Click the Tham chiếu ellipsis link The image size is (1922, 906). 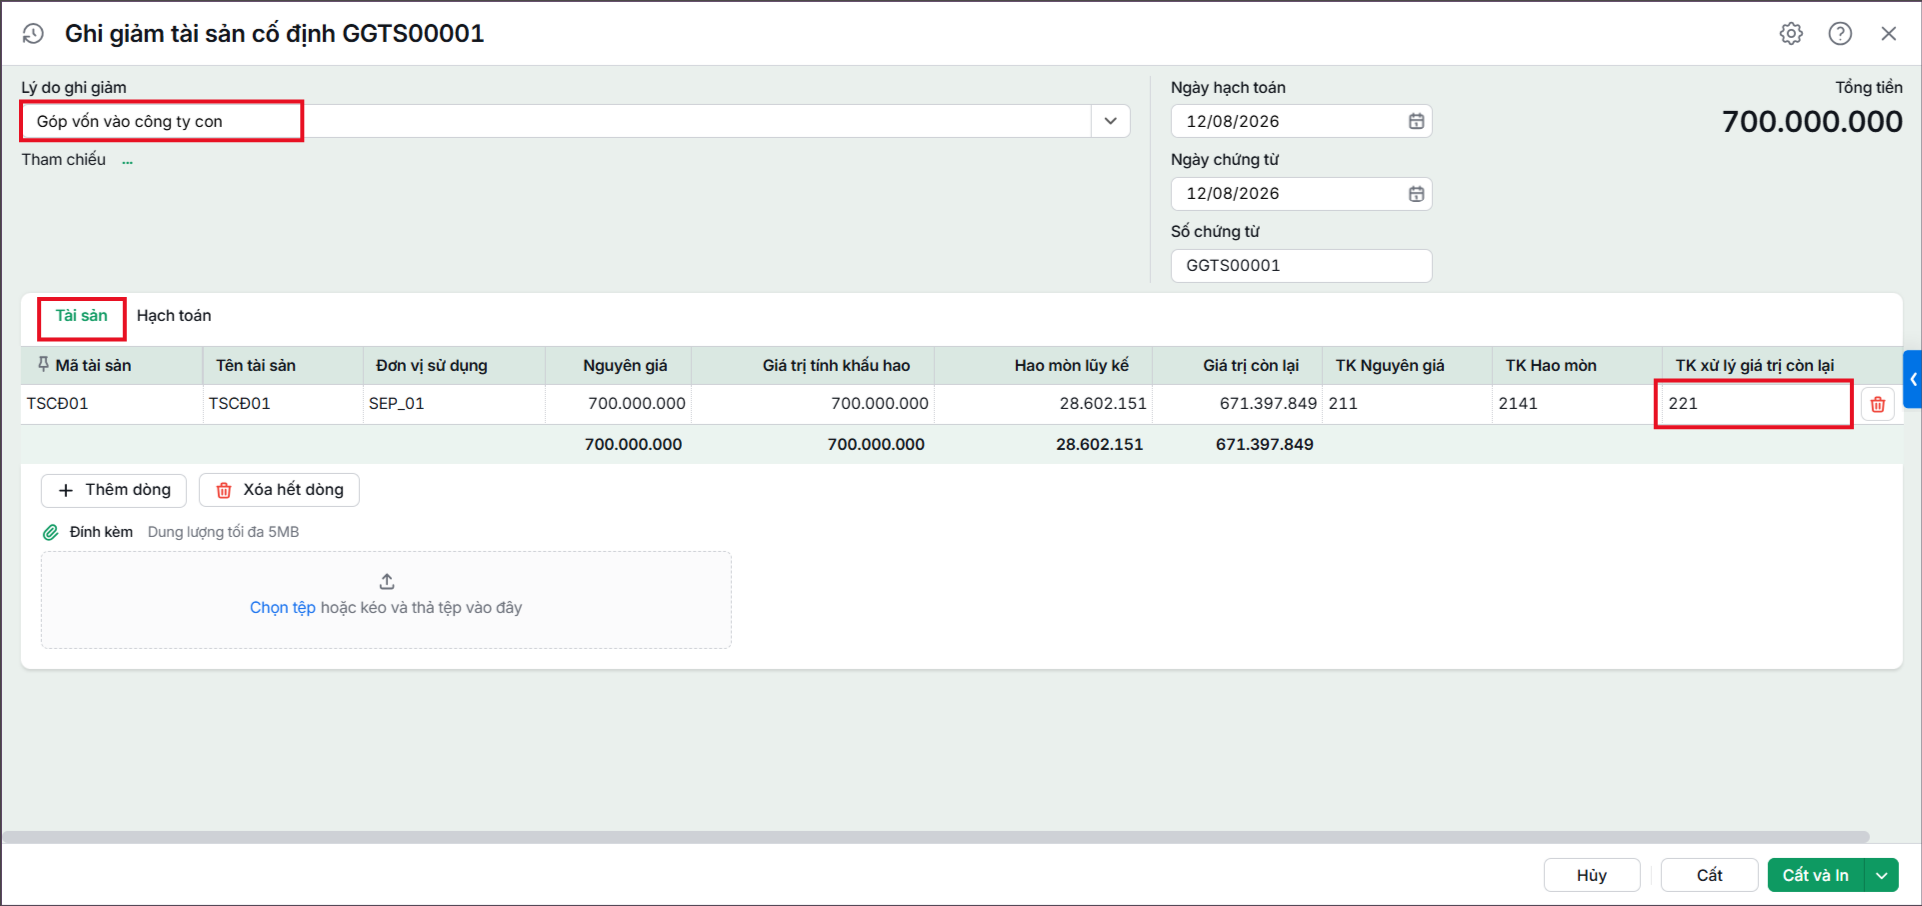coord(127,160)
